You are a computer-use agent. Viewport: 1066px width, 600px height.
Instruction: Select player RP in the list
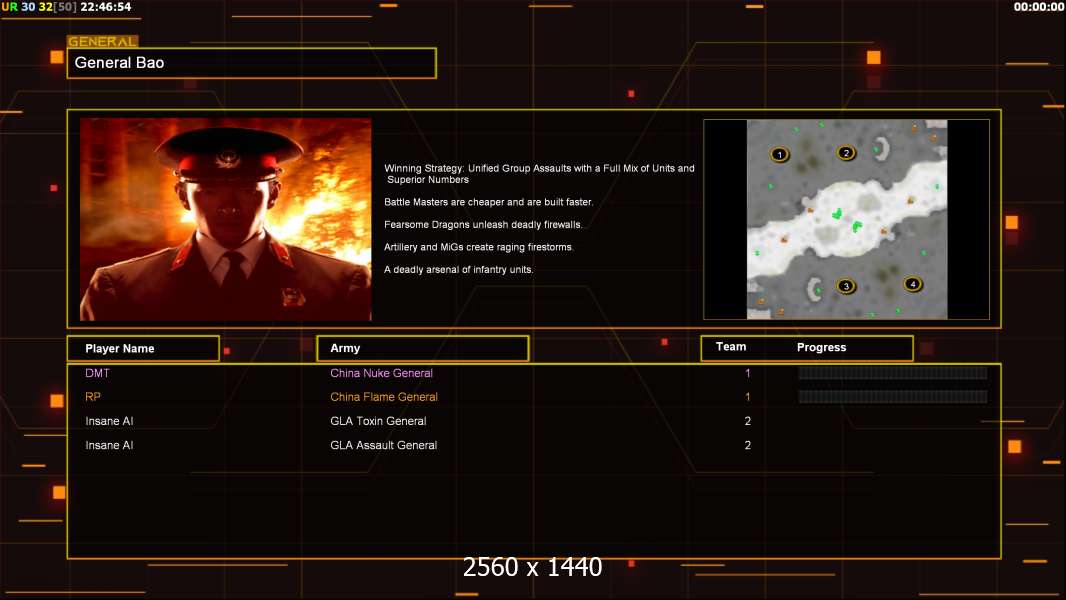tap(92, 397)
